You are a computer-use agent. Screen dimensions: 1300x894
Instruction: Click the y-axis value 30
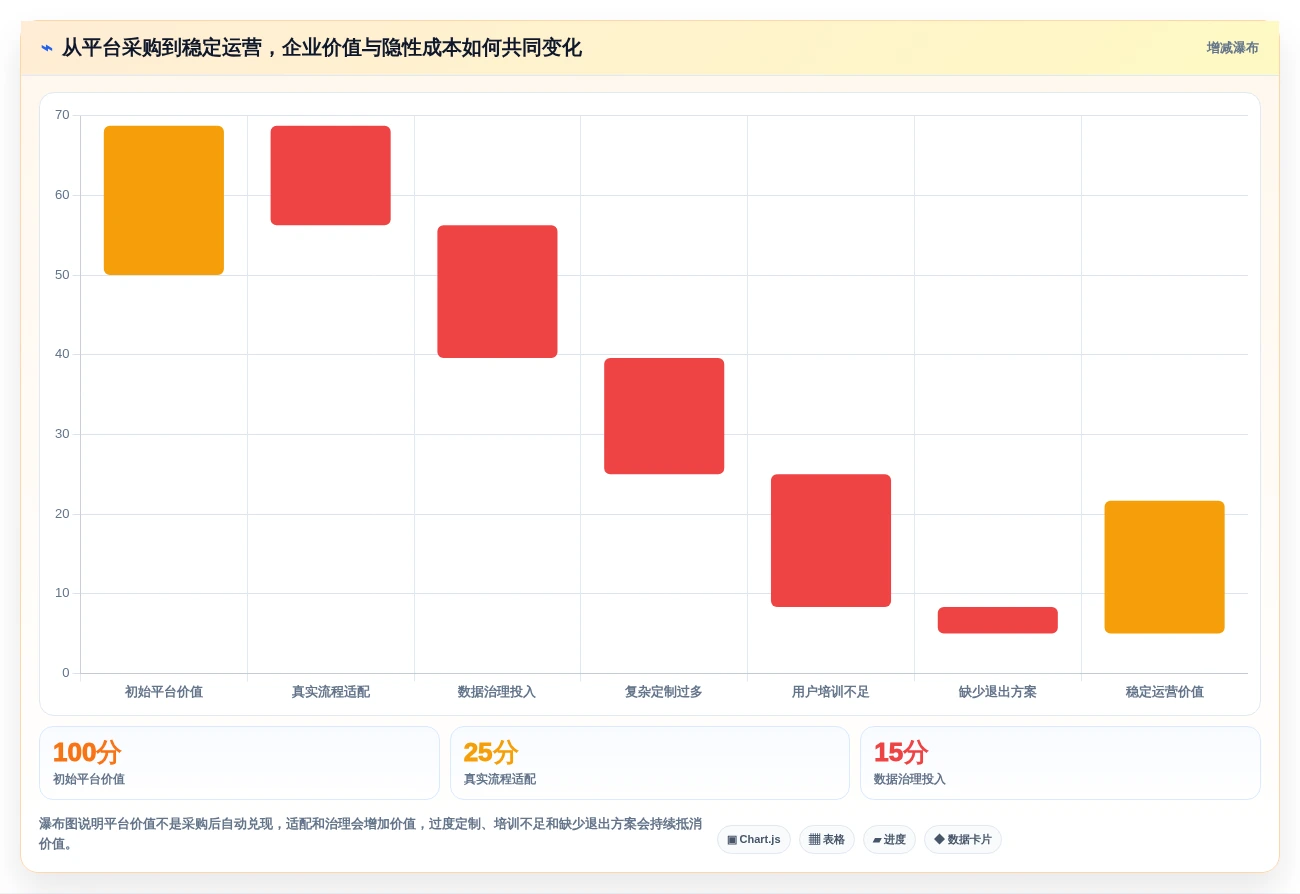pyautogui.click(x=62, y=434)
